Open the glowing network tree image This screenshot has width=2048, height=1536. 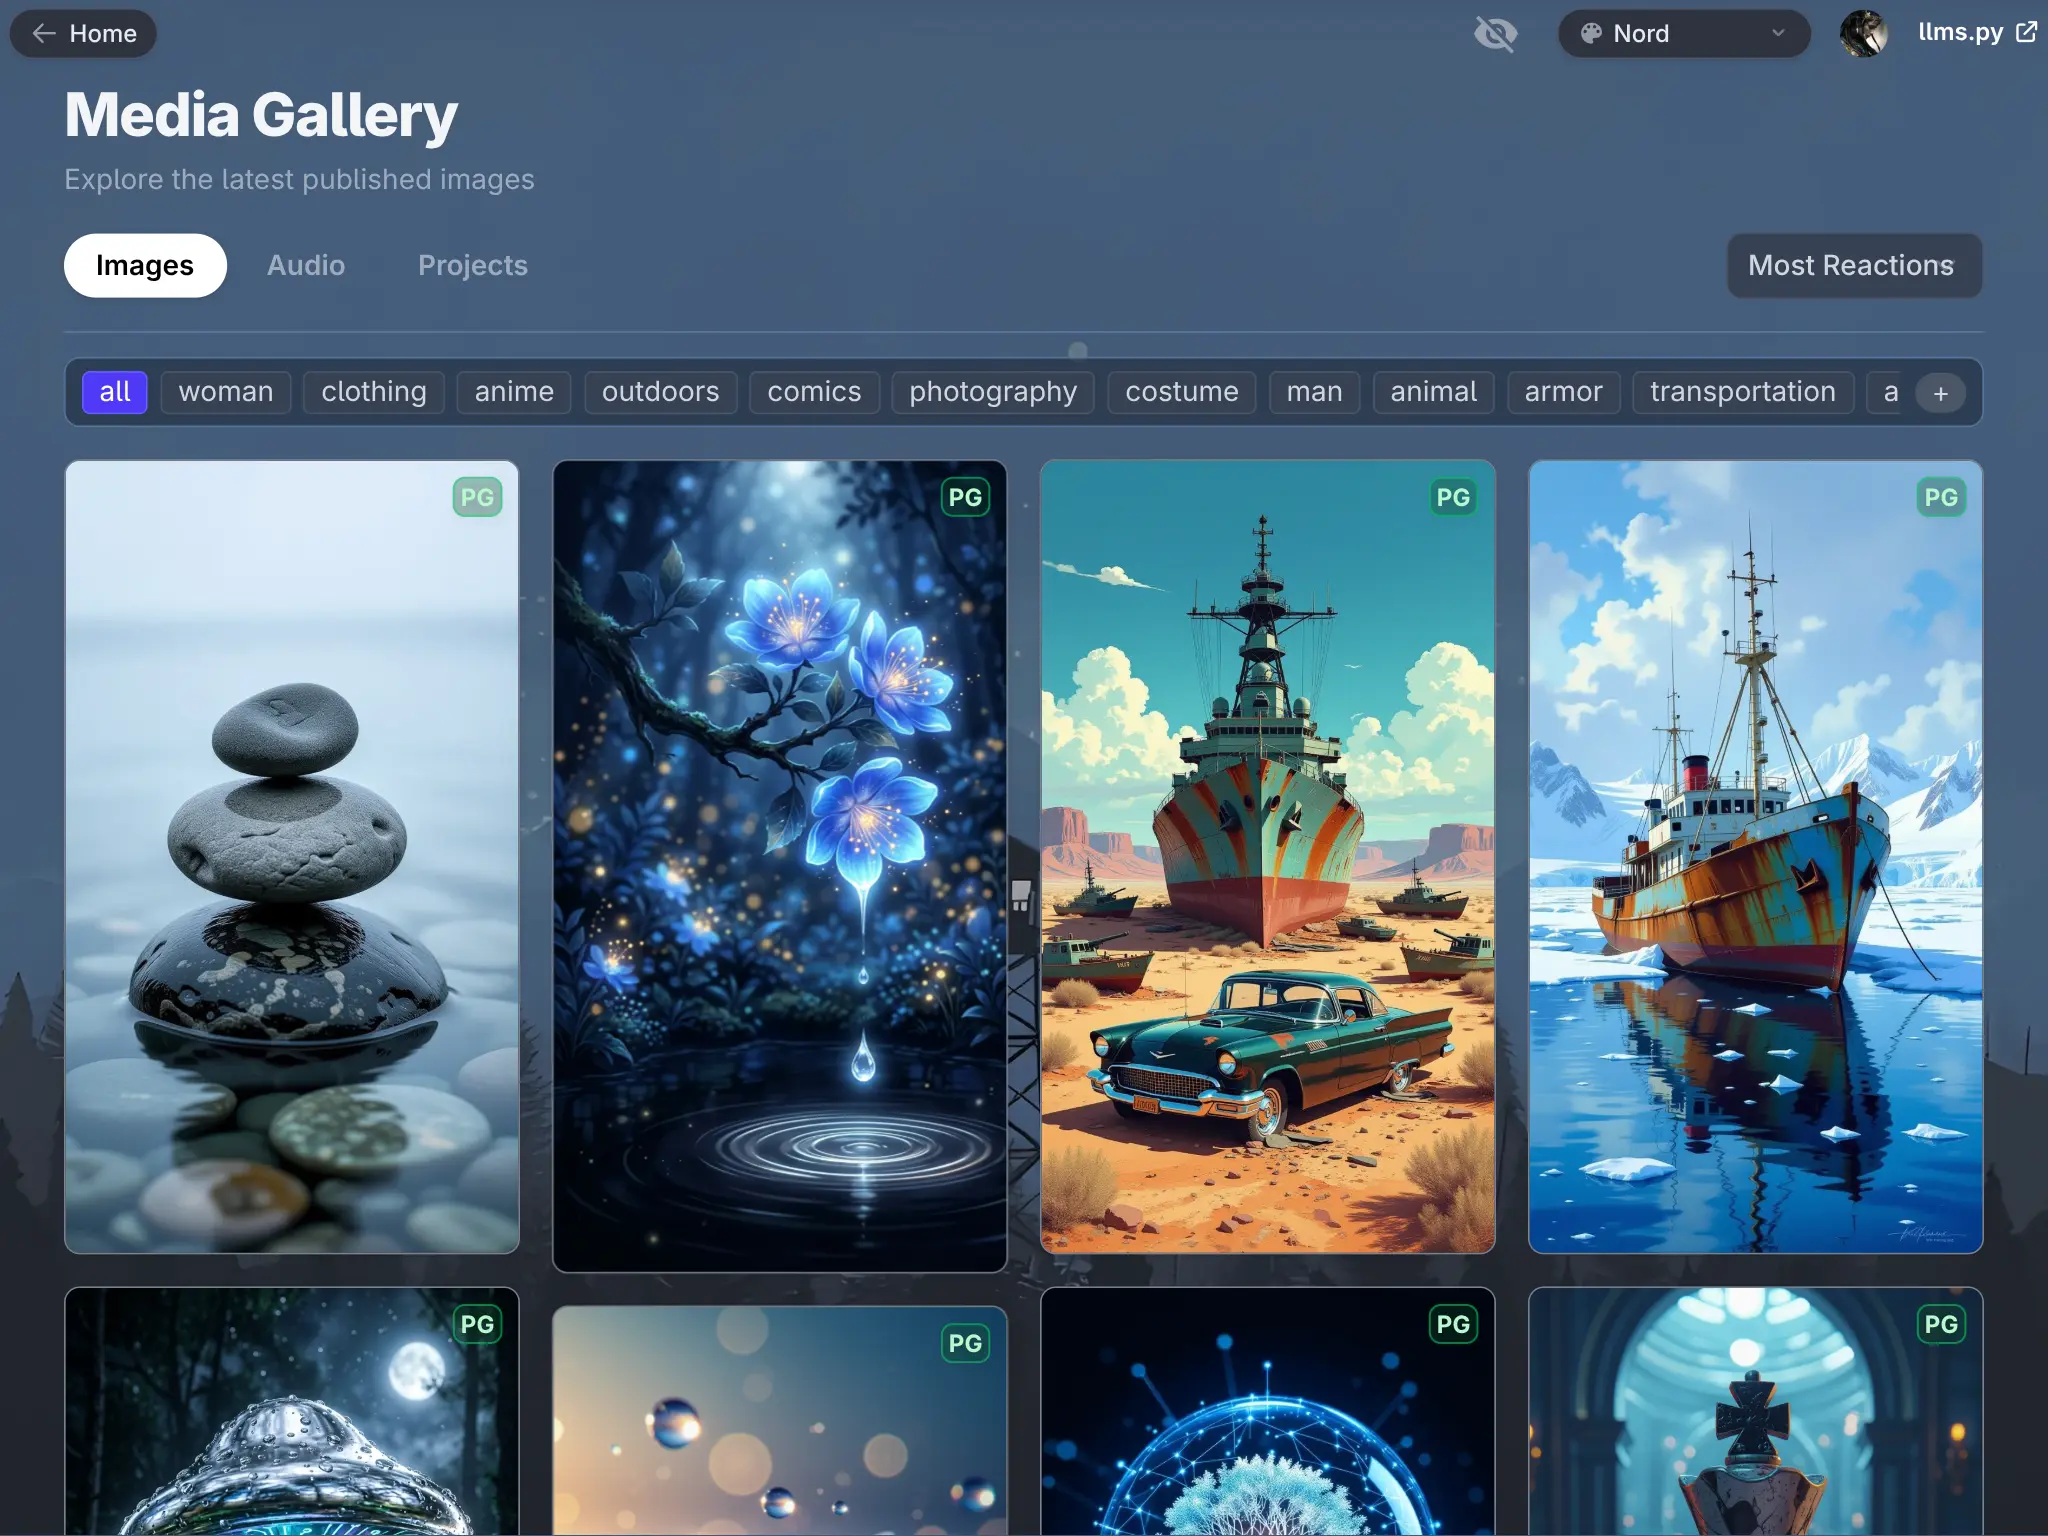point(1268,1412)
